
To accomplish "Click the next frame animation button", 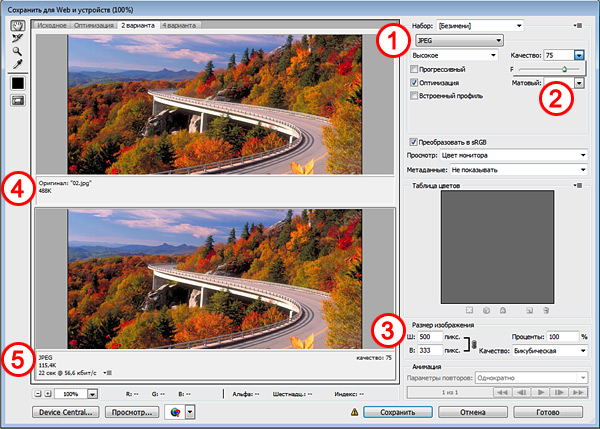I will click(x=559, y=392).
